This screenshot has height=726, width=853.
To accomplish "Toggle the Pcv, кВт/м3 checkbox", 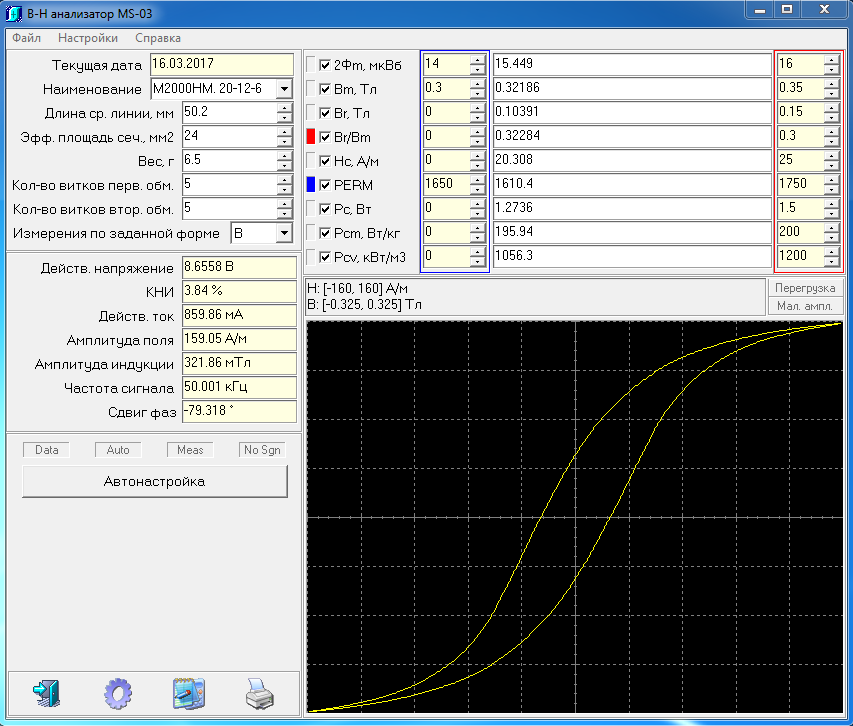I will 325,257.
